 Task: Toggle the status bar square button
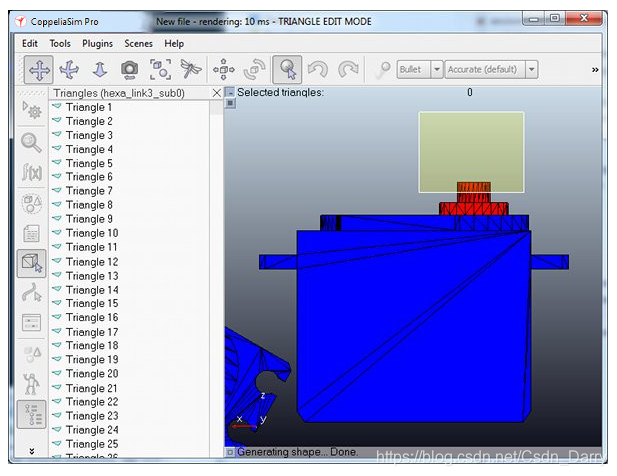[230, 452]
